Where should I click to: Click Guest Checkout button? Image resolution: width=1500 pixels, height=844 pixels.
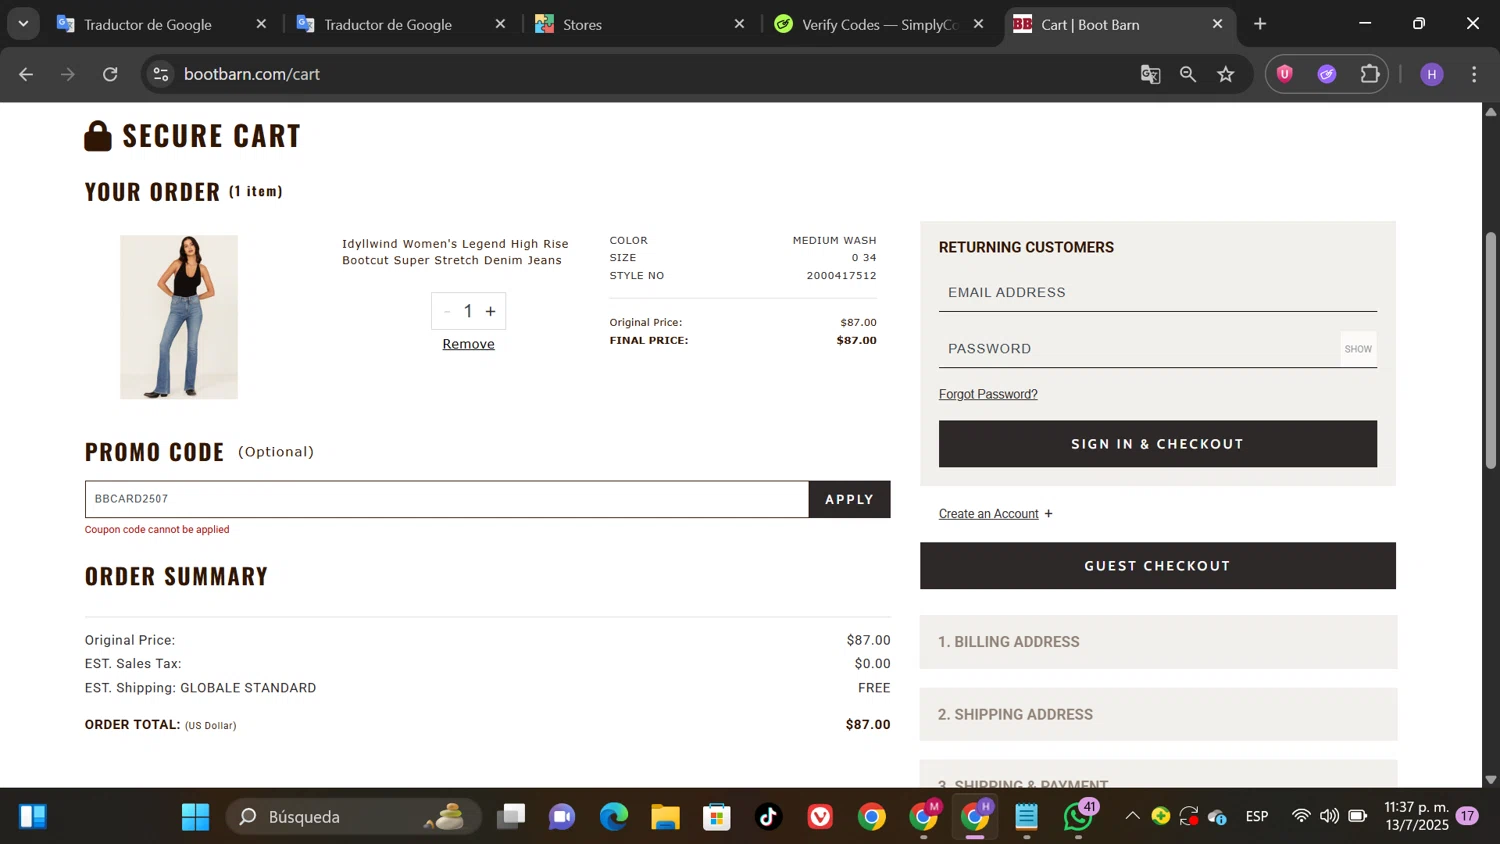1157,566
